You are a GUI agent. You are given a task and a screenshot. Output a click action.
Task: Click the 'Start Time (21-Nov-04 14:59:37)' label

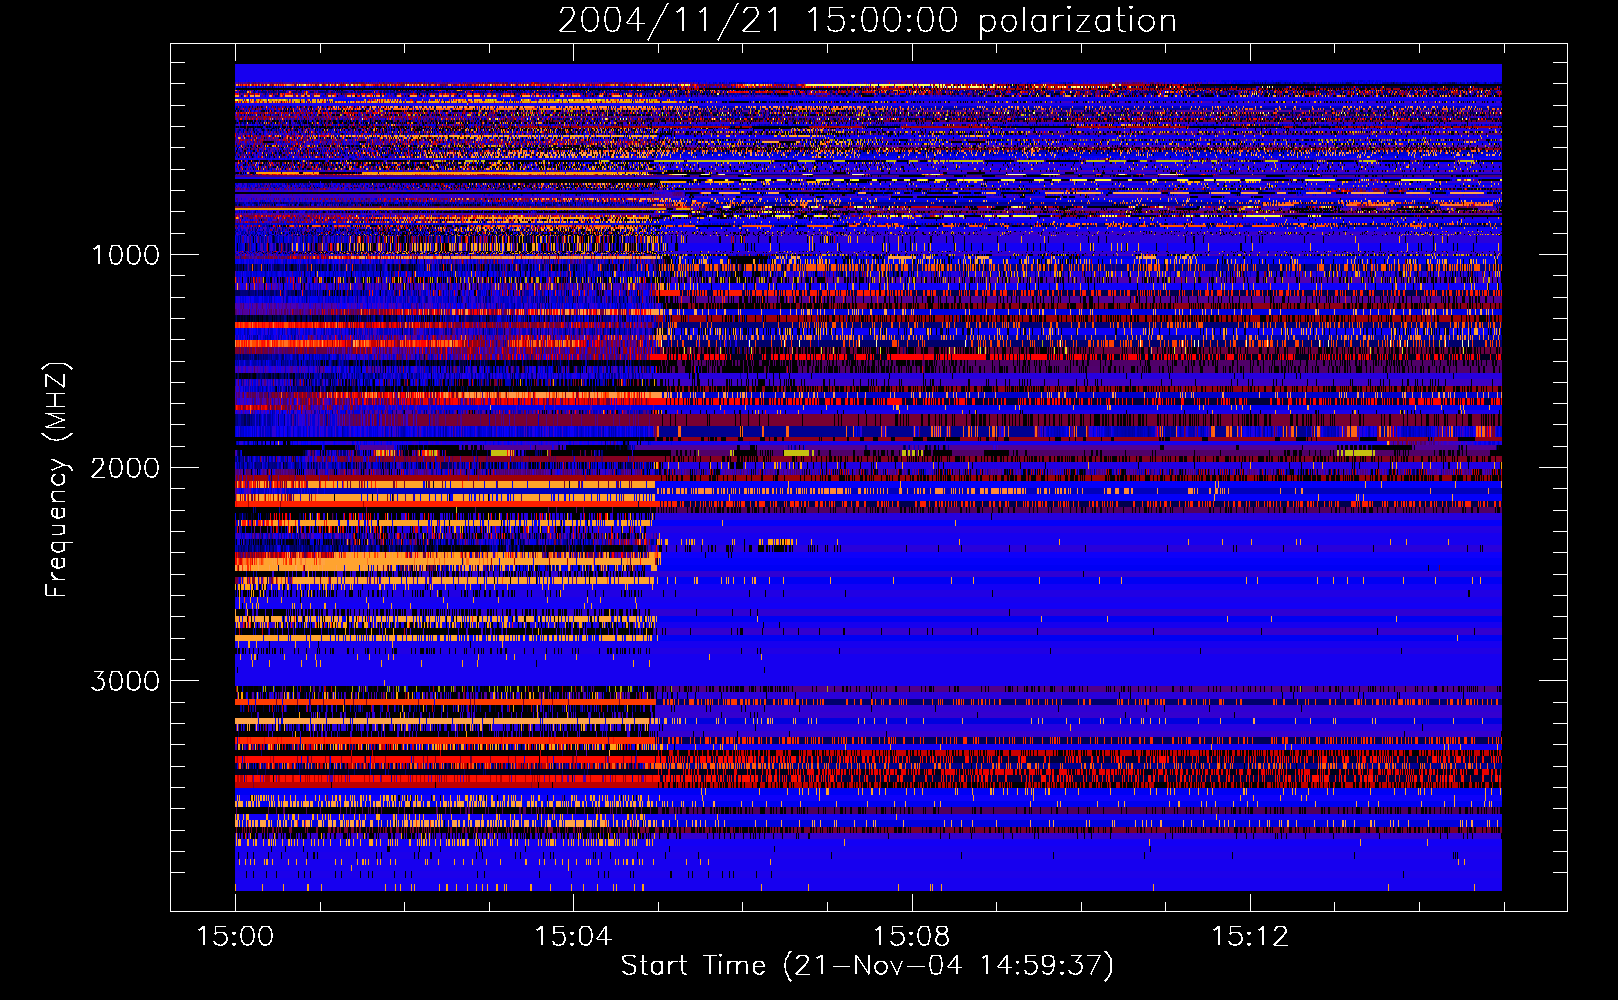click(867, 966)
